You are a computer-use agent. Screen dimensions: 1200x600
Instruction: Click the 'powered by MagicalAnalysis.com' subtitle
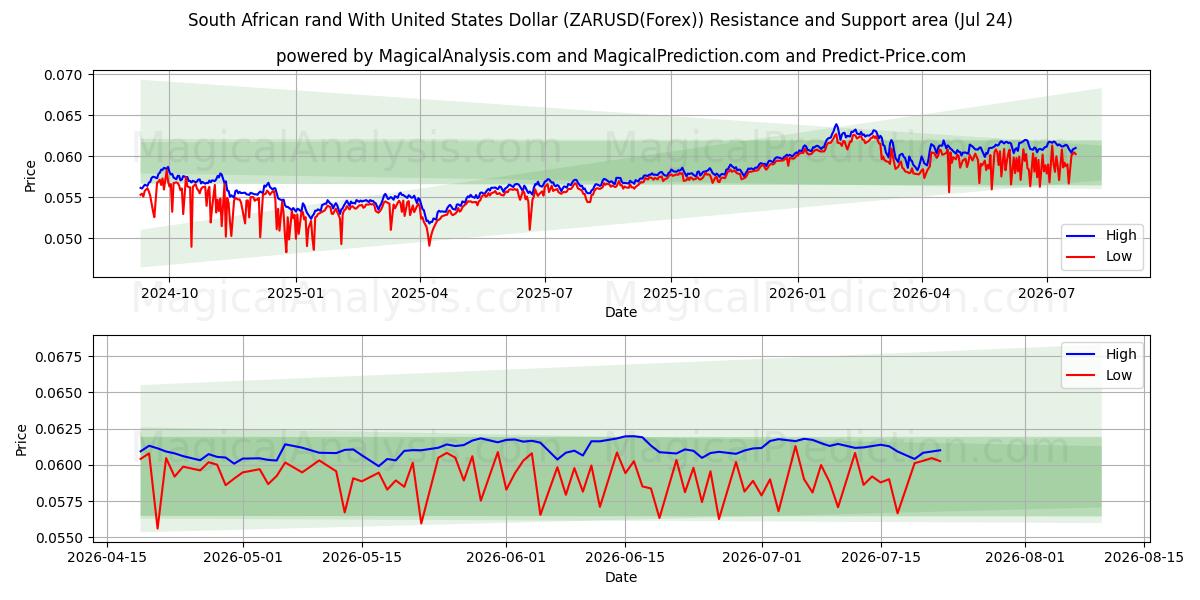(621, 56)
